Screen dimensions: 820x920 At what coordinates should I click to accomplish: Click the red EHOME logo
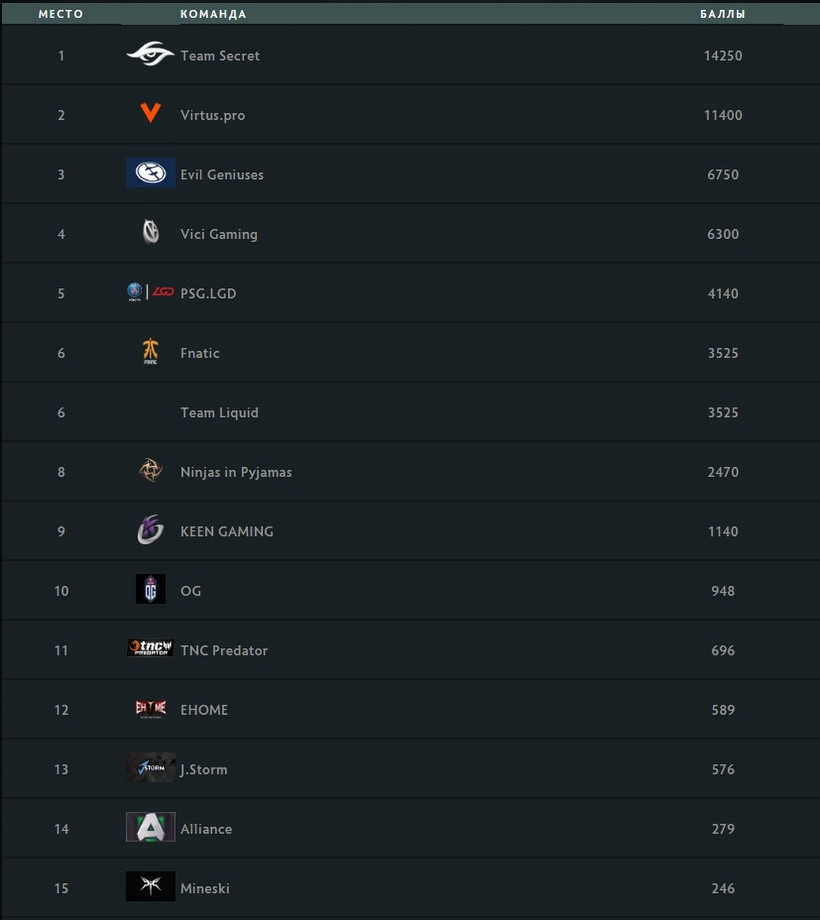[x=151, y=708]
